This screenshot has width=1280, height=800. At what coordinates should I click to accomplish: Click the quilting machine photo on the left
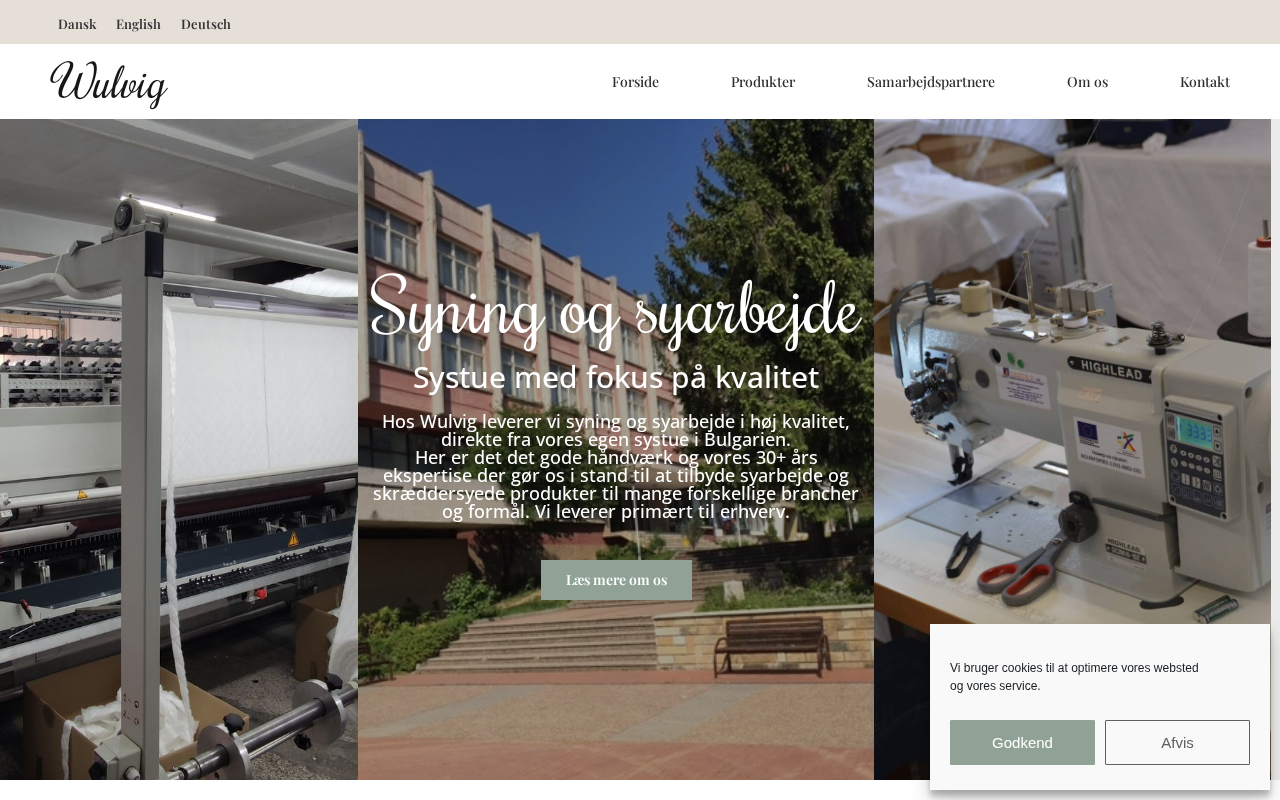pos(179,449)
